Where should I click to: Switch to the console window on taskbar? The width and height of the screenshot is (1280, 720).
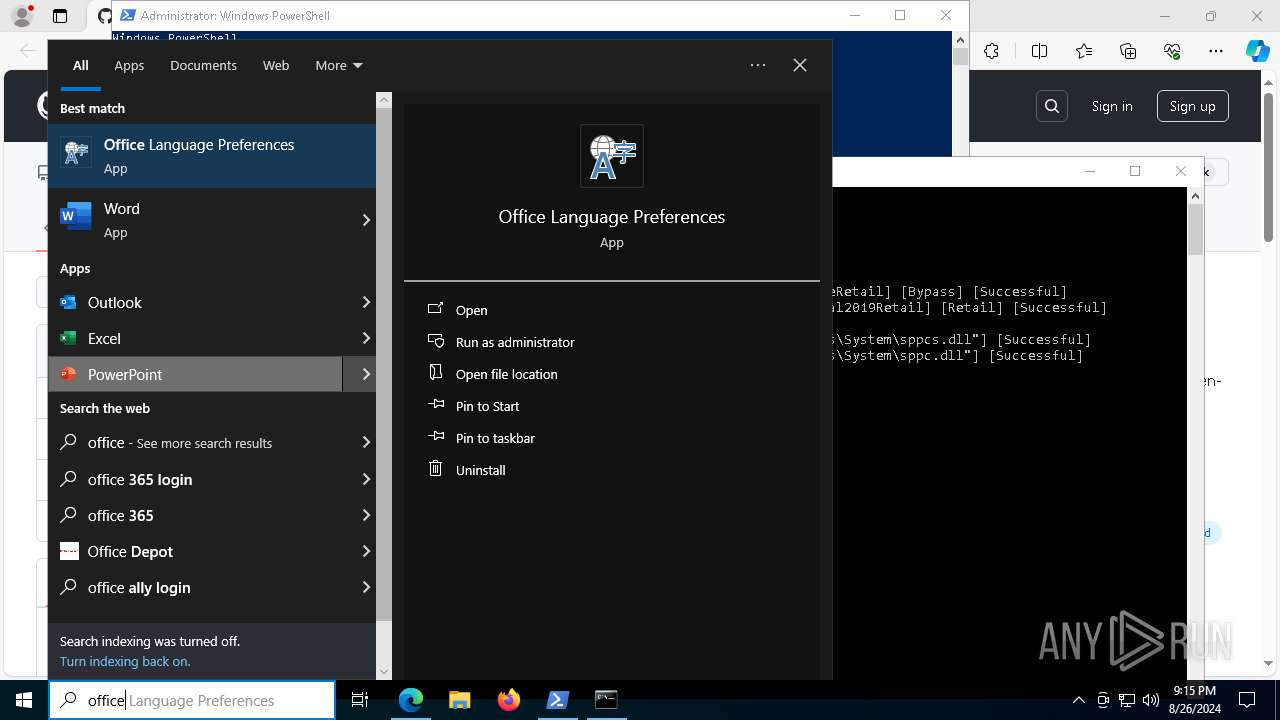tap(606, 700)
